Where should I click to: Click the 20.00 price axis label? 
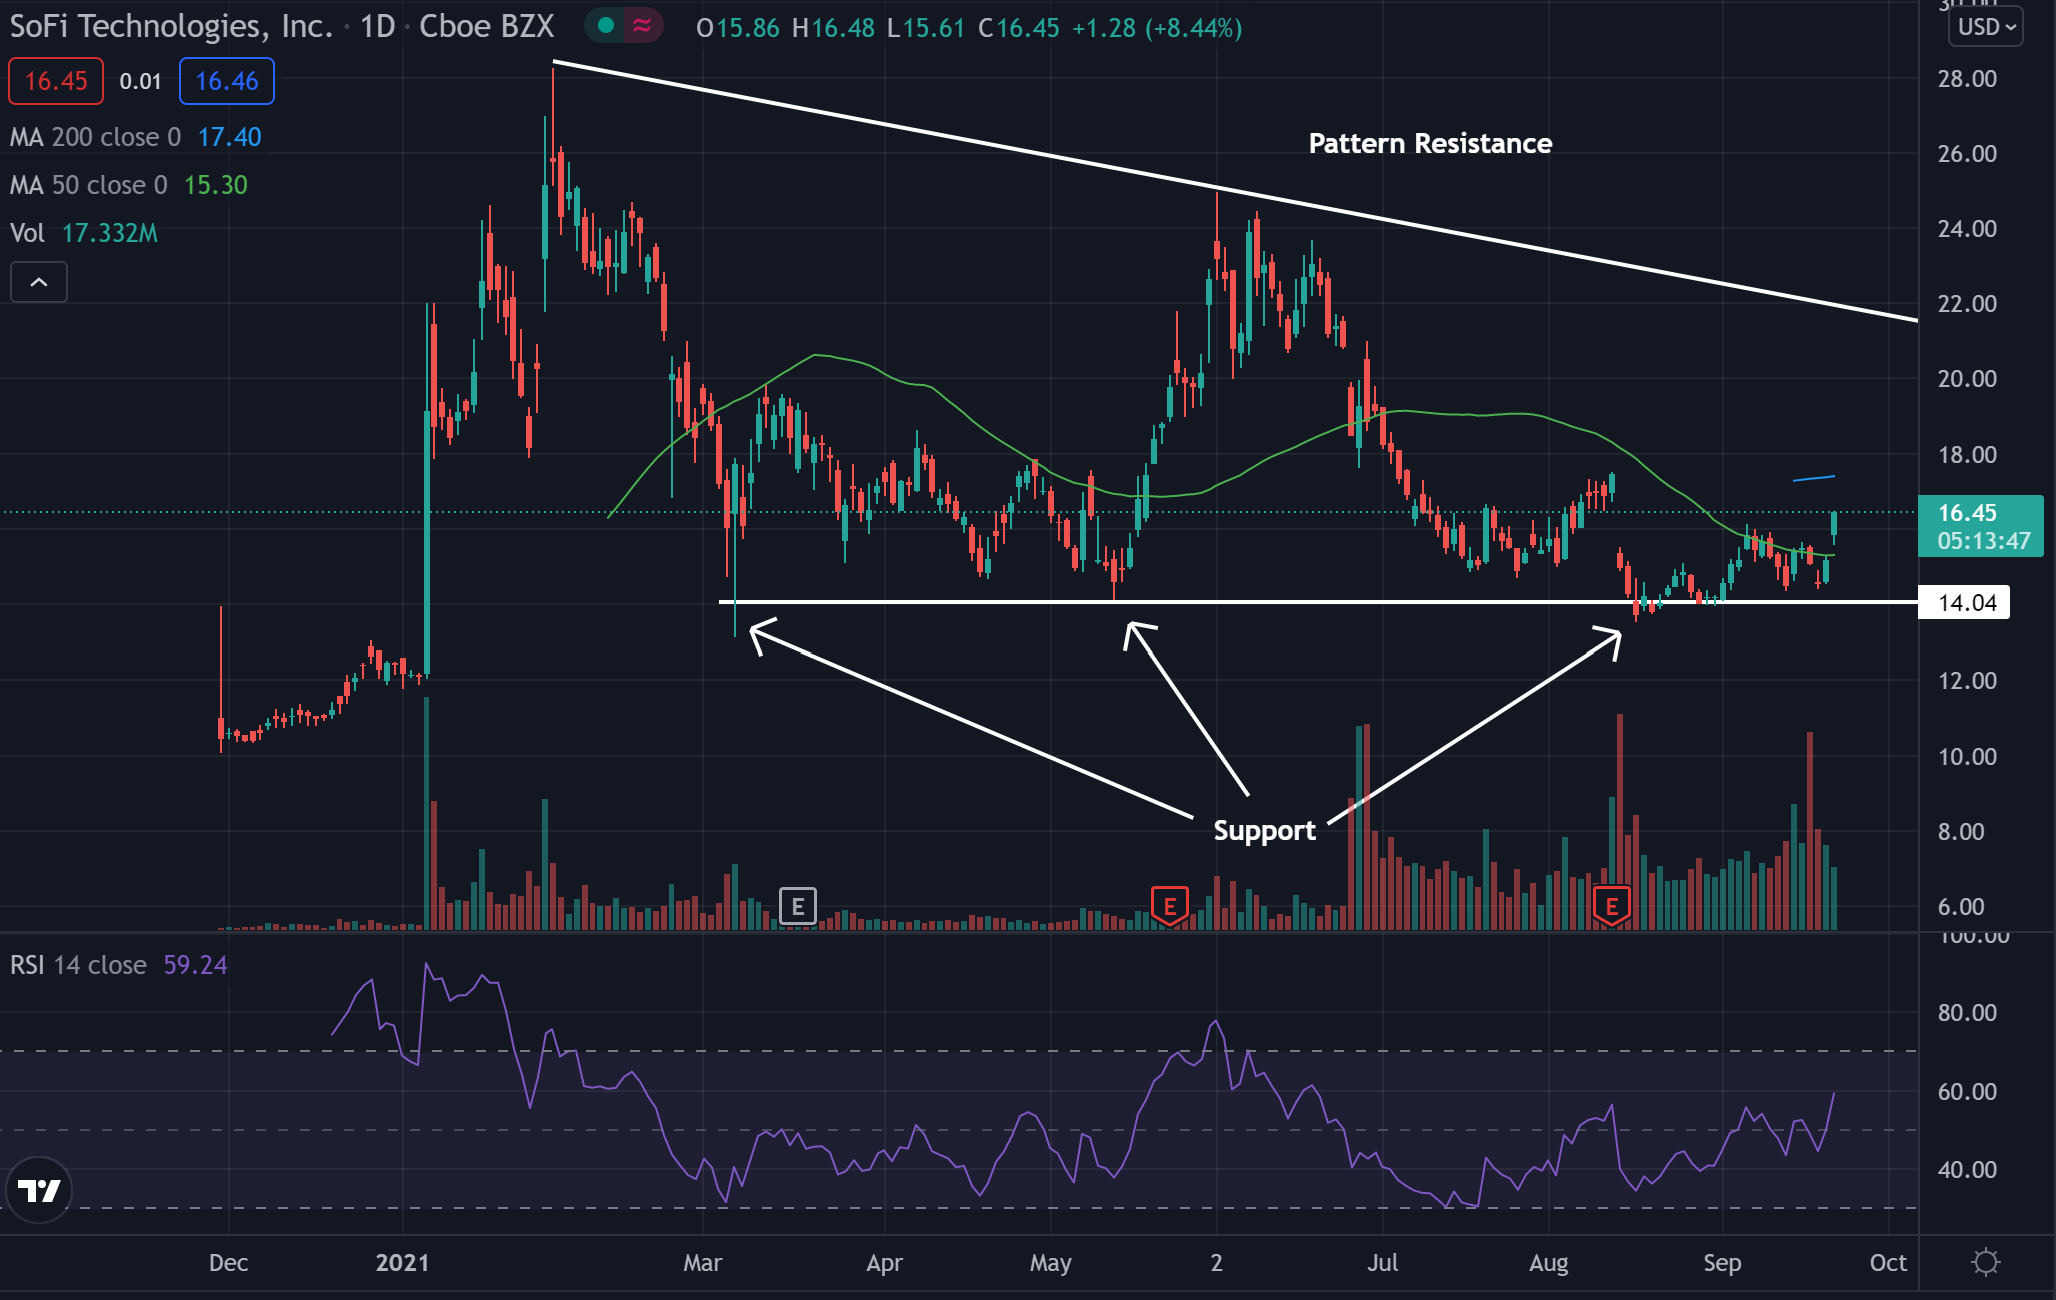[x=1967, y=379]
